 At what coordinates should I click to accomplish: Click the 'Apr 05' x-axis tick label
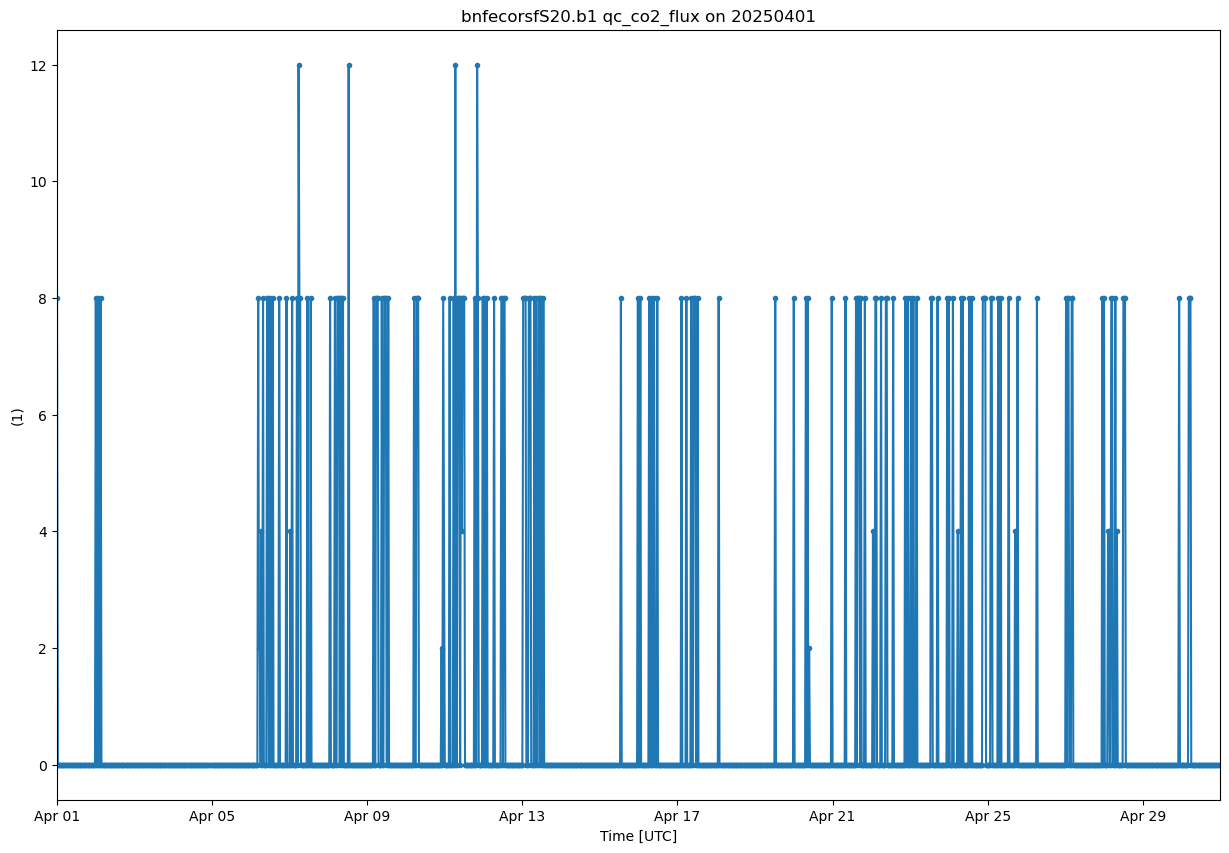tap(212, 816)
